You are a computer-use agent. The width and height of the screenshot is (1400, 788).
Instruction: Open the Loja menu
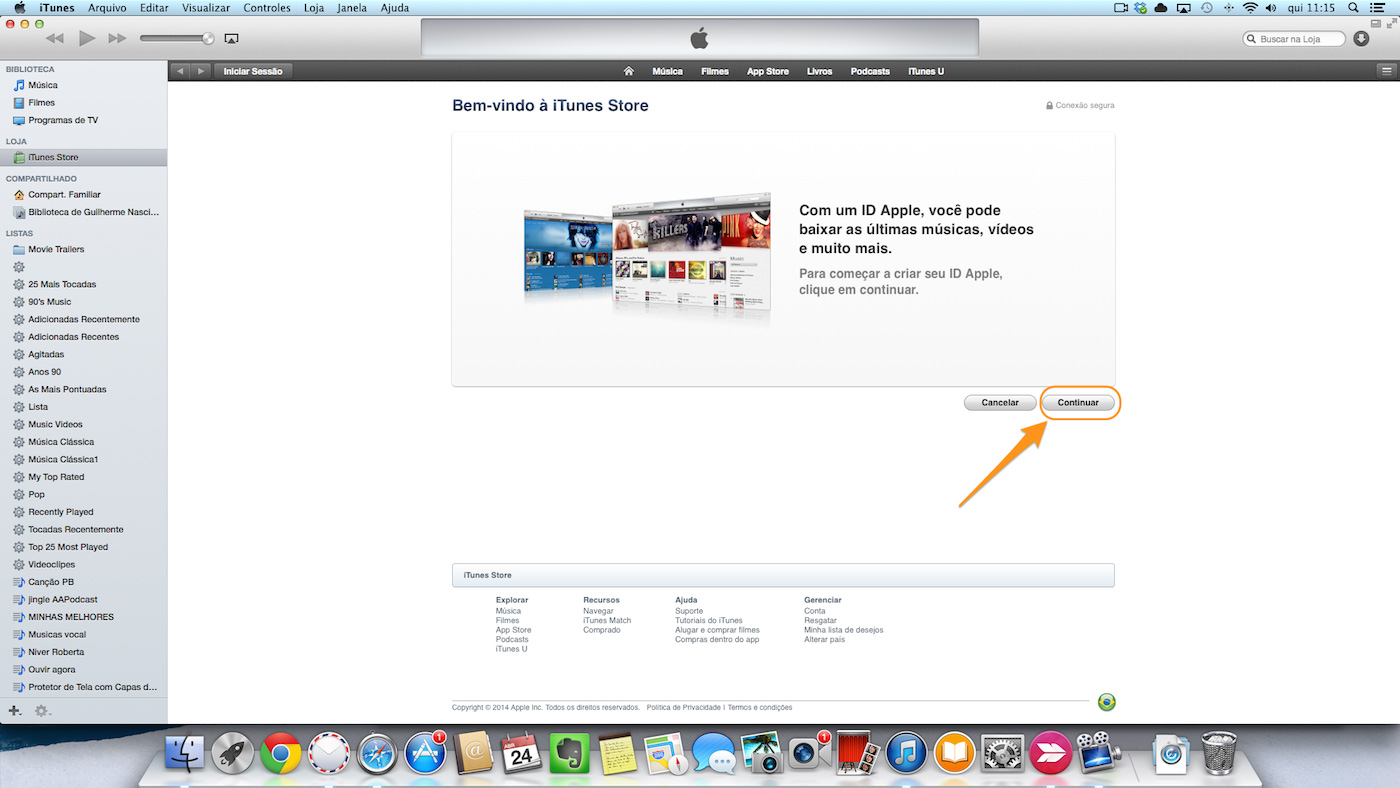pos(313,8)
